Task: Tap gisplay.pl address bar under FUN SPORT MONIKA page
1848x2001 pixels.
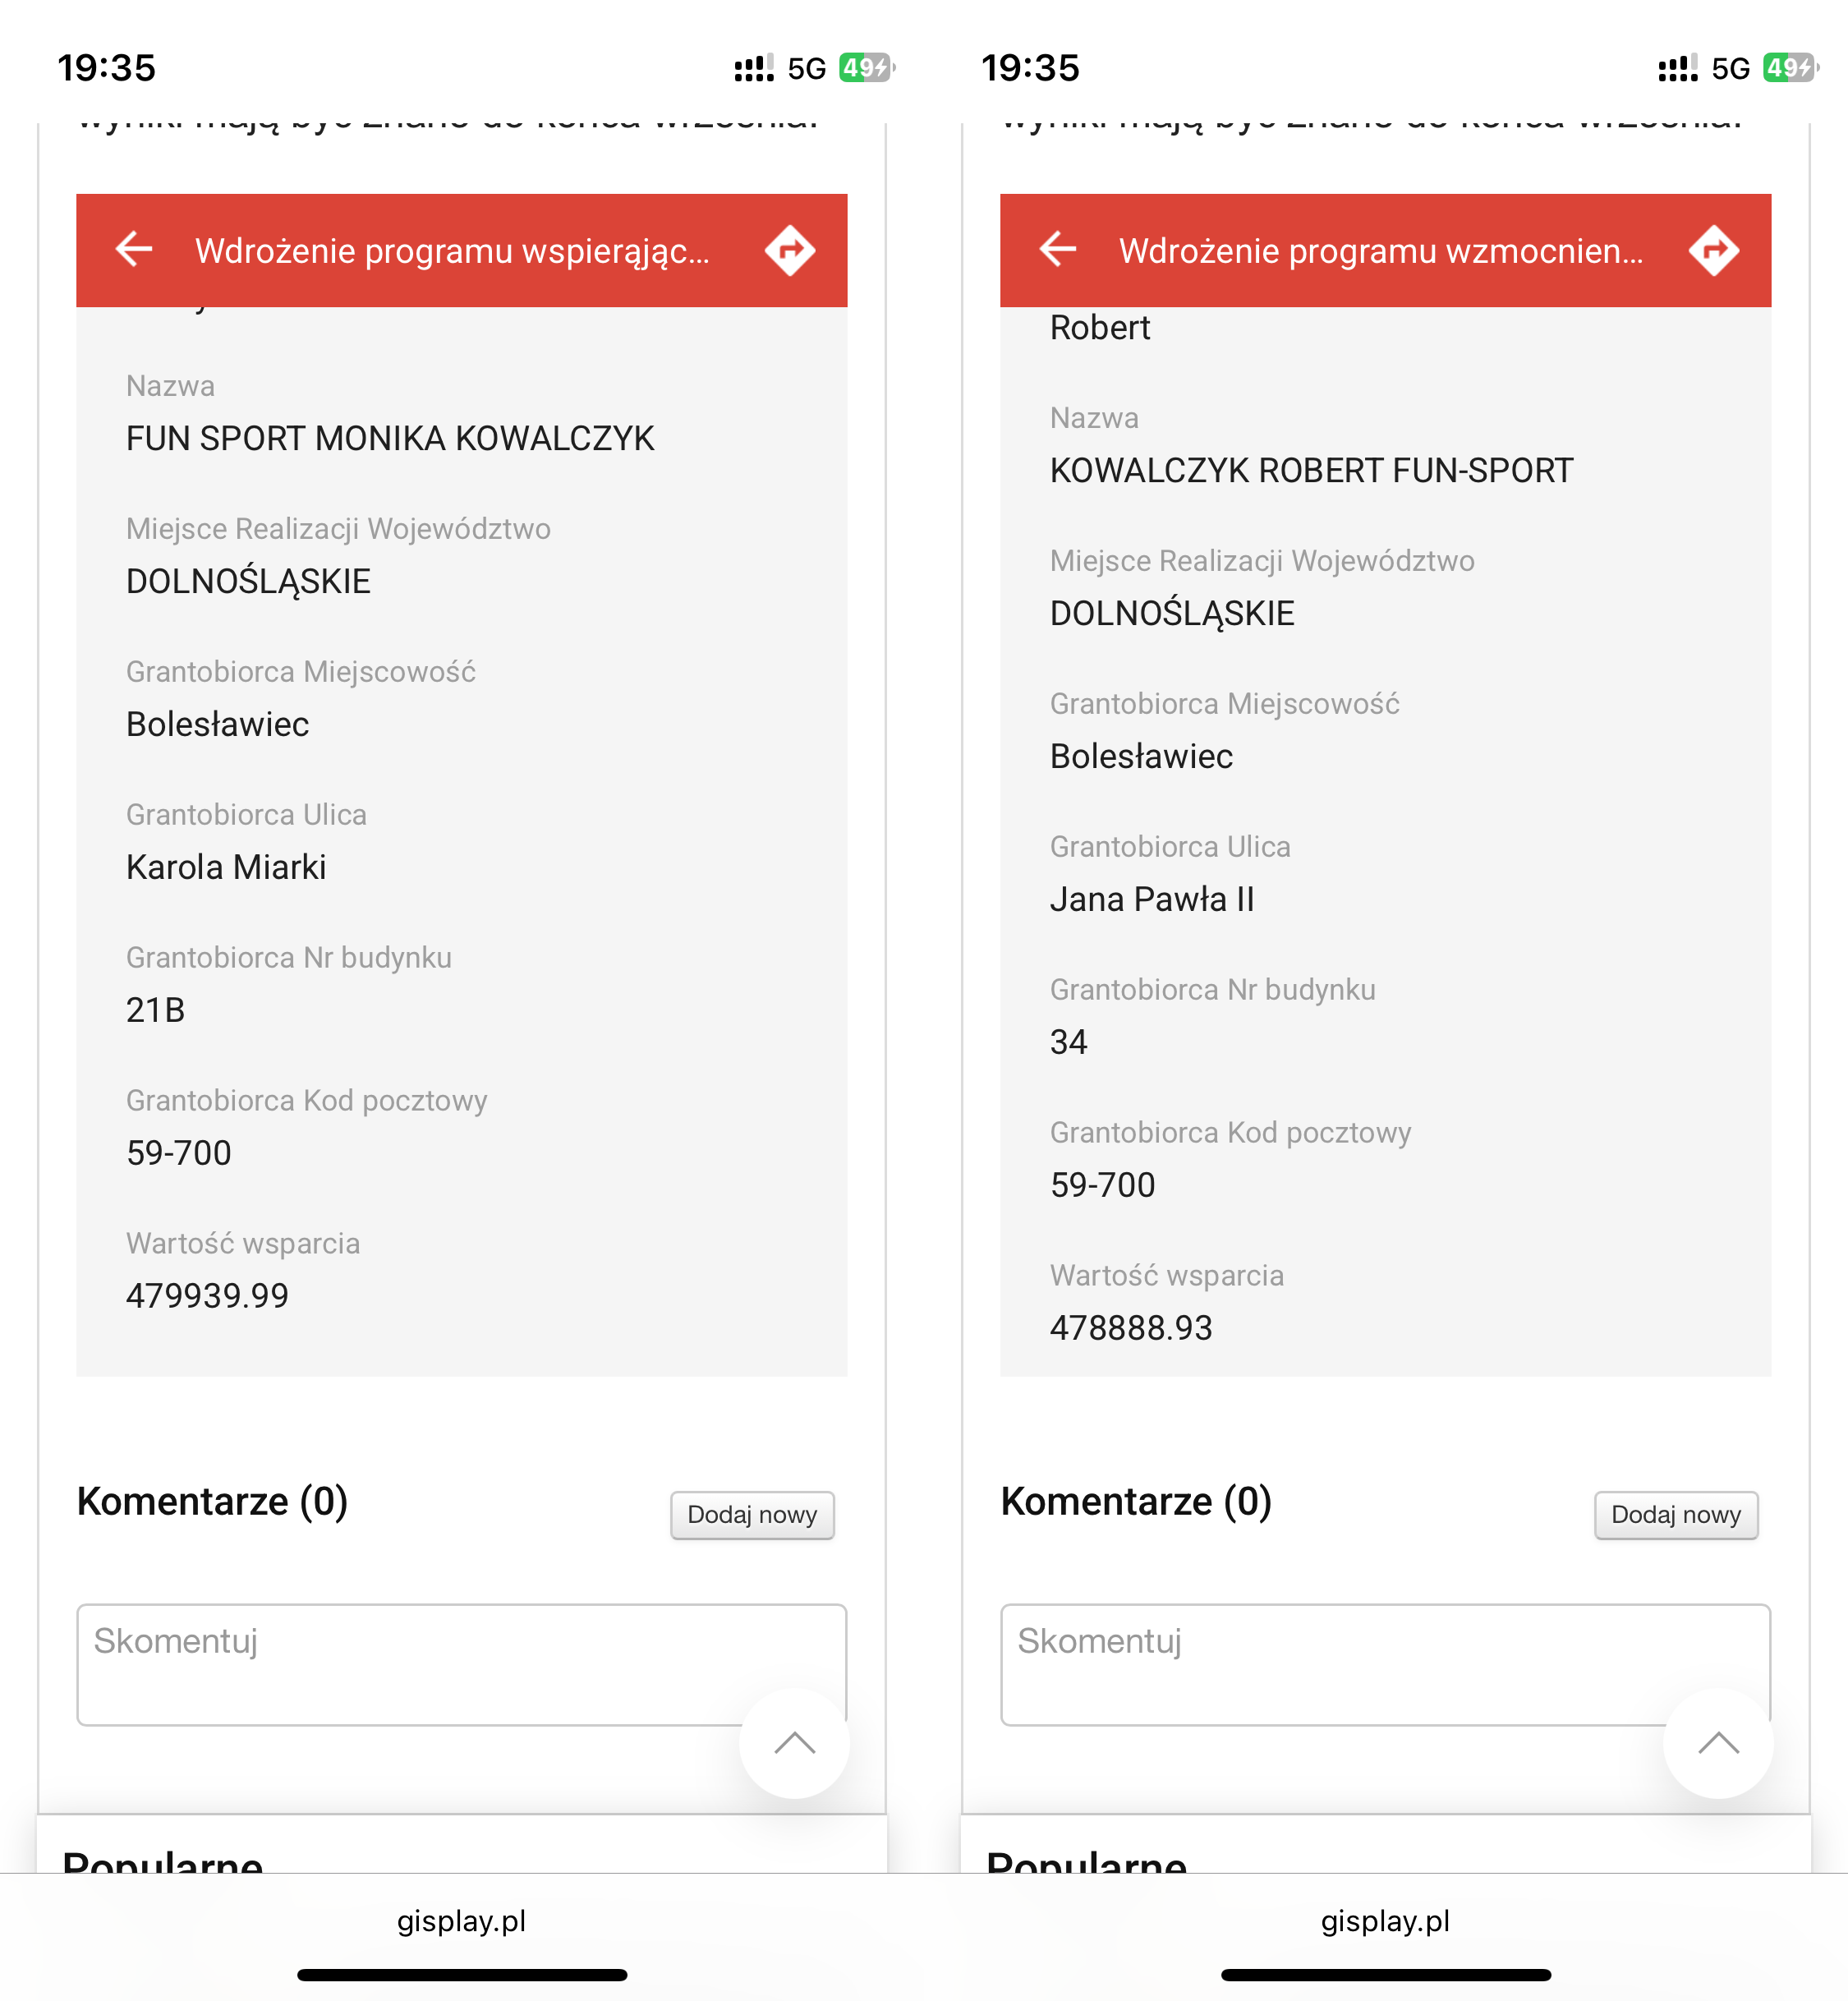Action: [x=462, y=1921]
